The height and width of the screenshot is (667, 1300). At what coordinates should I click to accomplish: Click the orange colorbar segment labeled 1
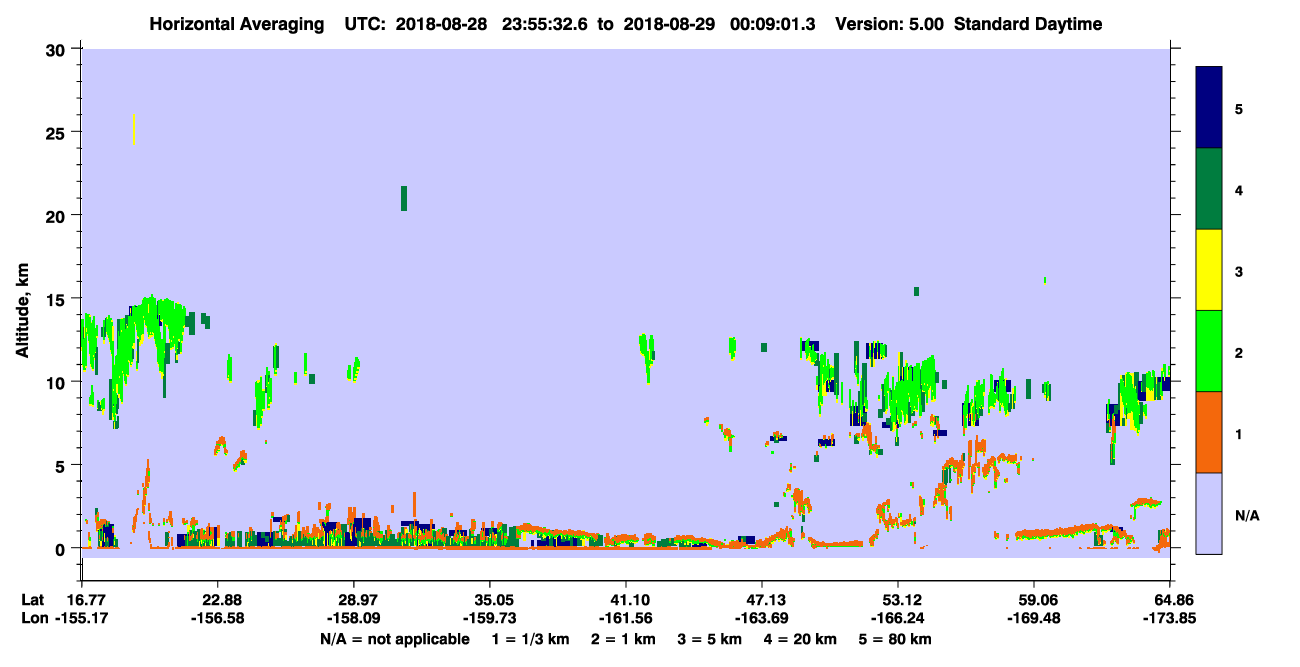point(1209,432)
